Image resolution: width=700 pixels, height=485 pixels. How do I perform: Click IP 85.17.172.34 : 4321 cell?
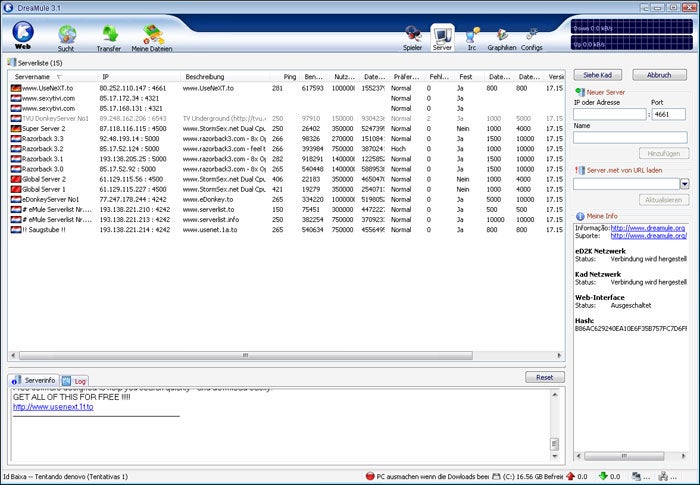tap(131, 98)
